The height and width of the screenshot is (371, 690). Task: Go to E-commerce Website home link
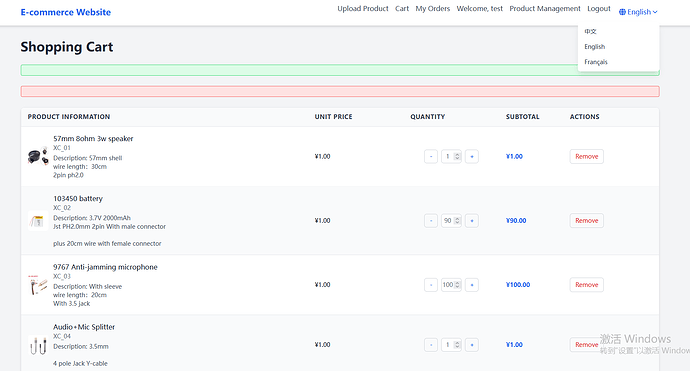(x=66, y=12)
